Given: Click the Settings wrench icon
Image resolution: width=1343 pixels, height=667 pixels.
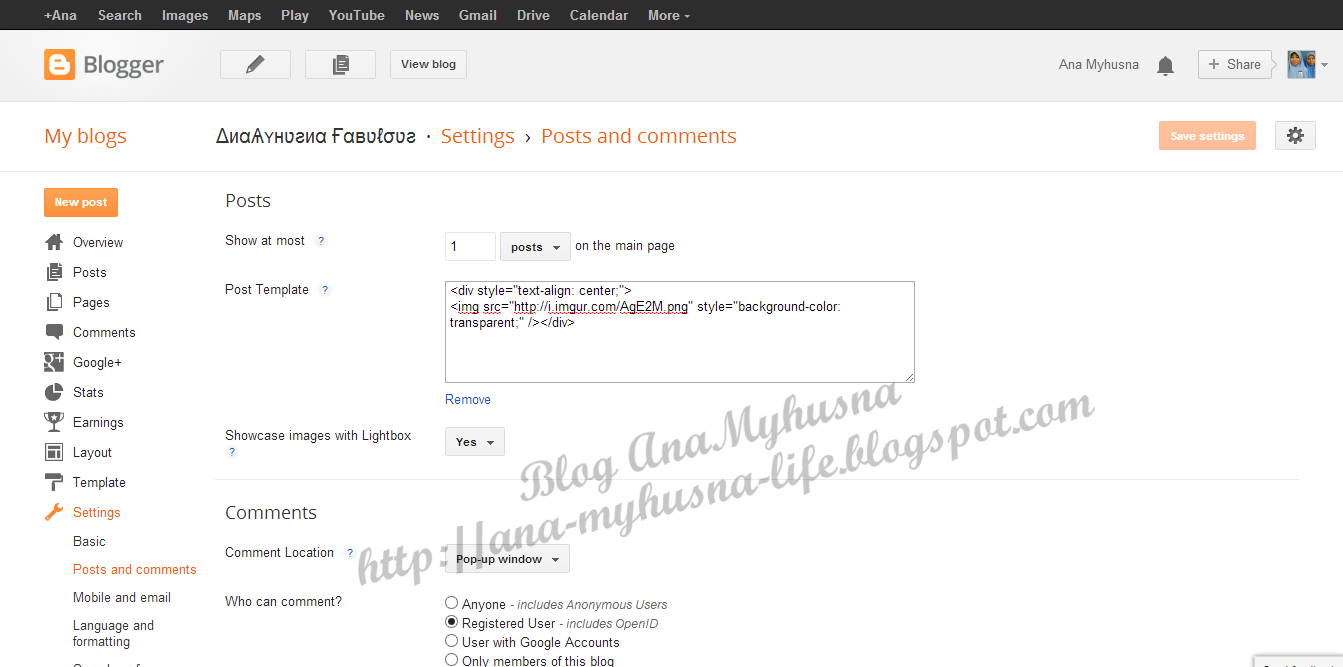Looking at the screenshot, I should [54, 512].
